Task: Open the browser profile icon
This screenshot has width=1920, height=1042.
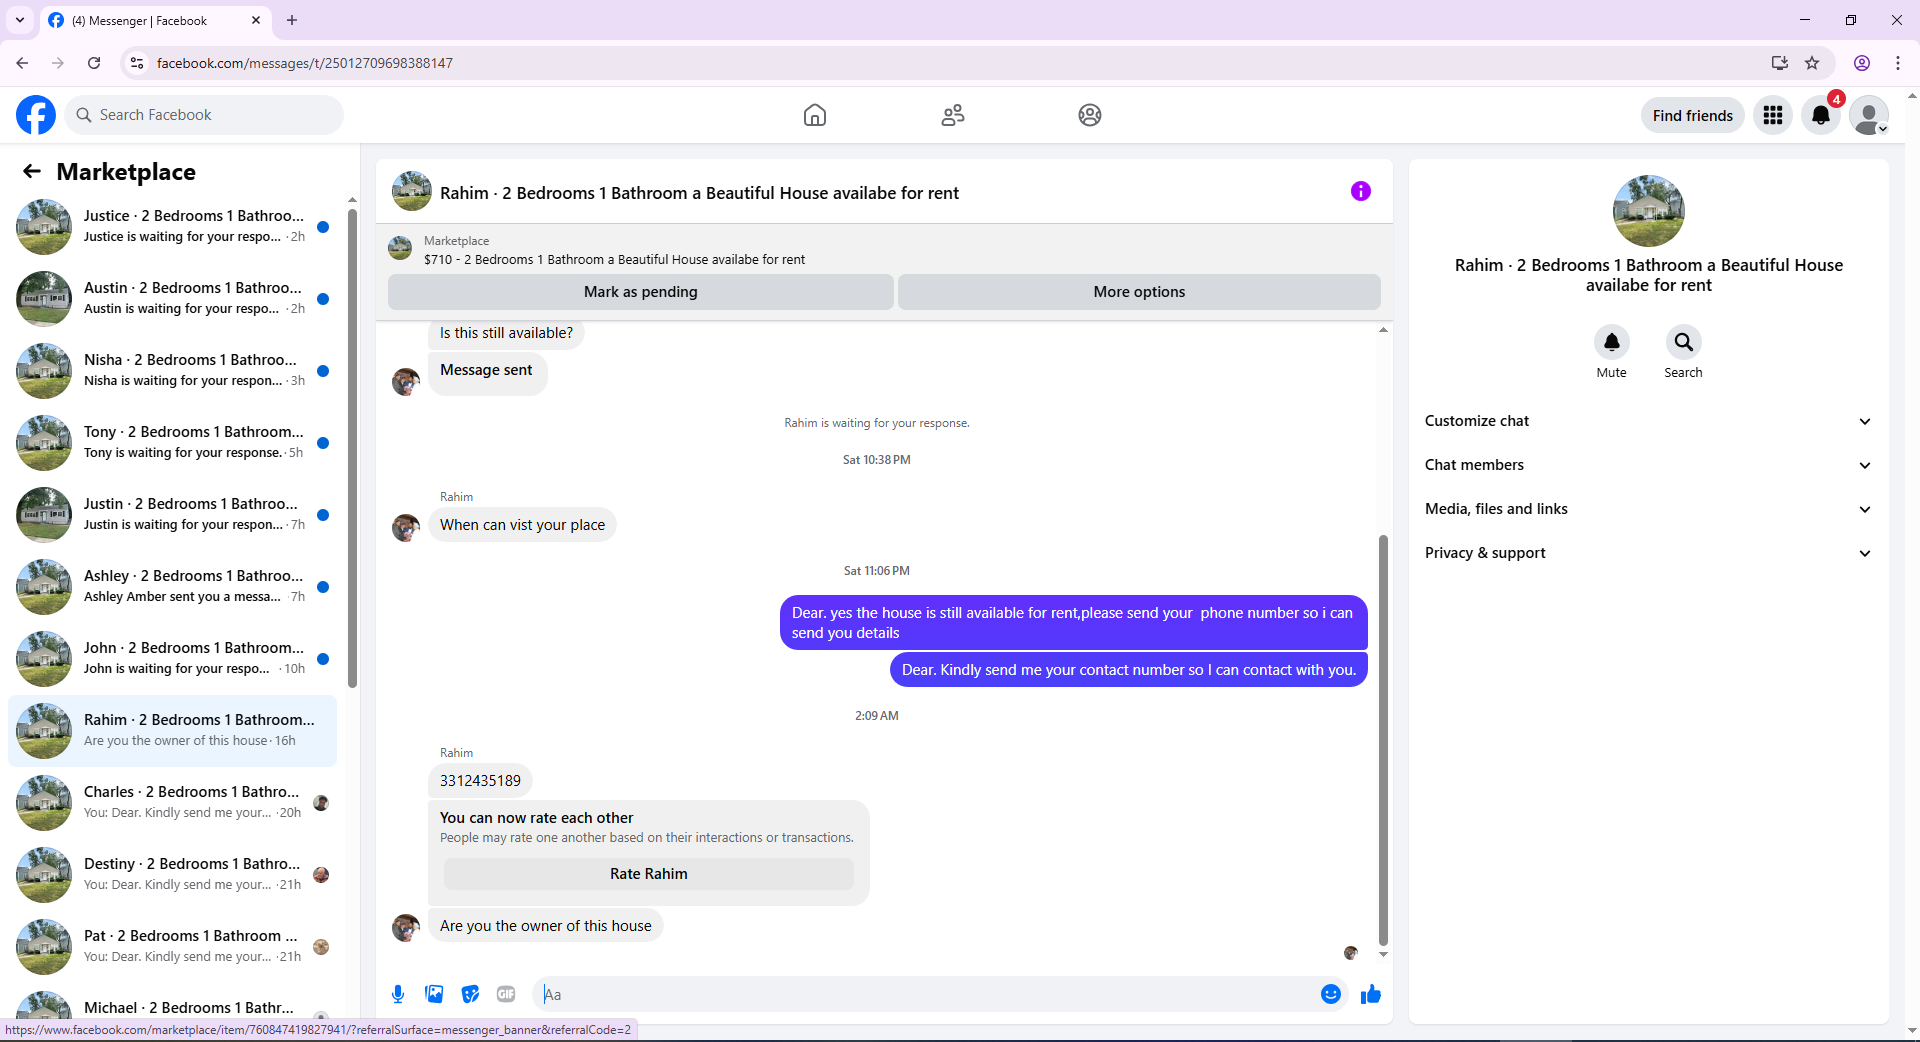Action: 1862,63
